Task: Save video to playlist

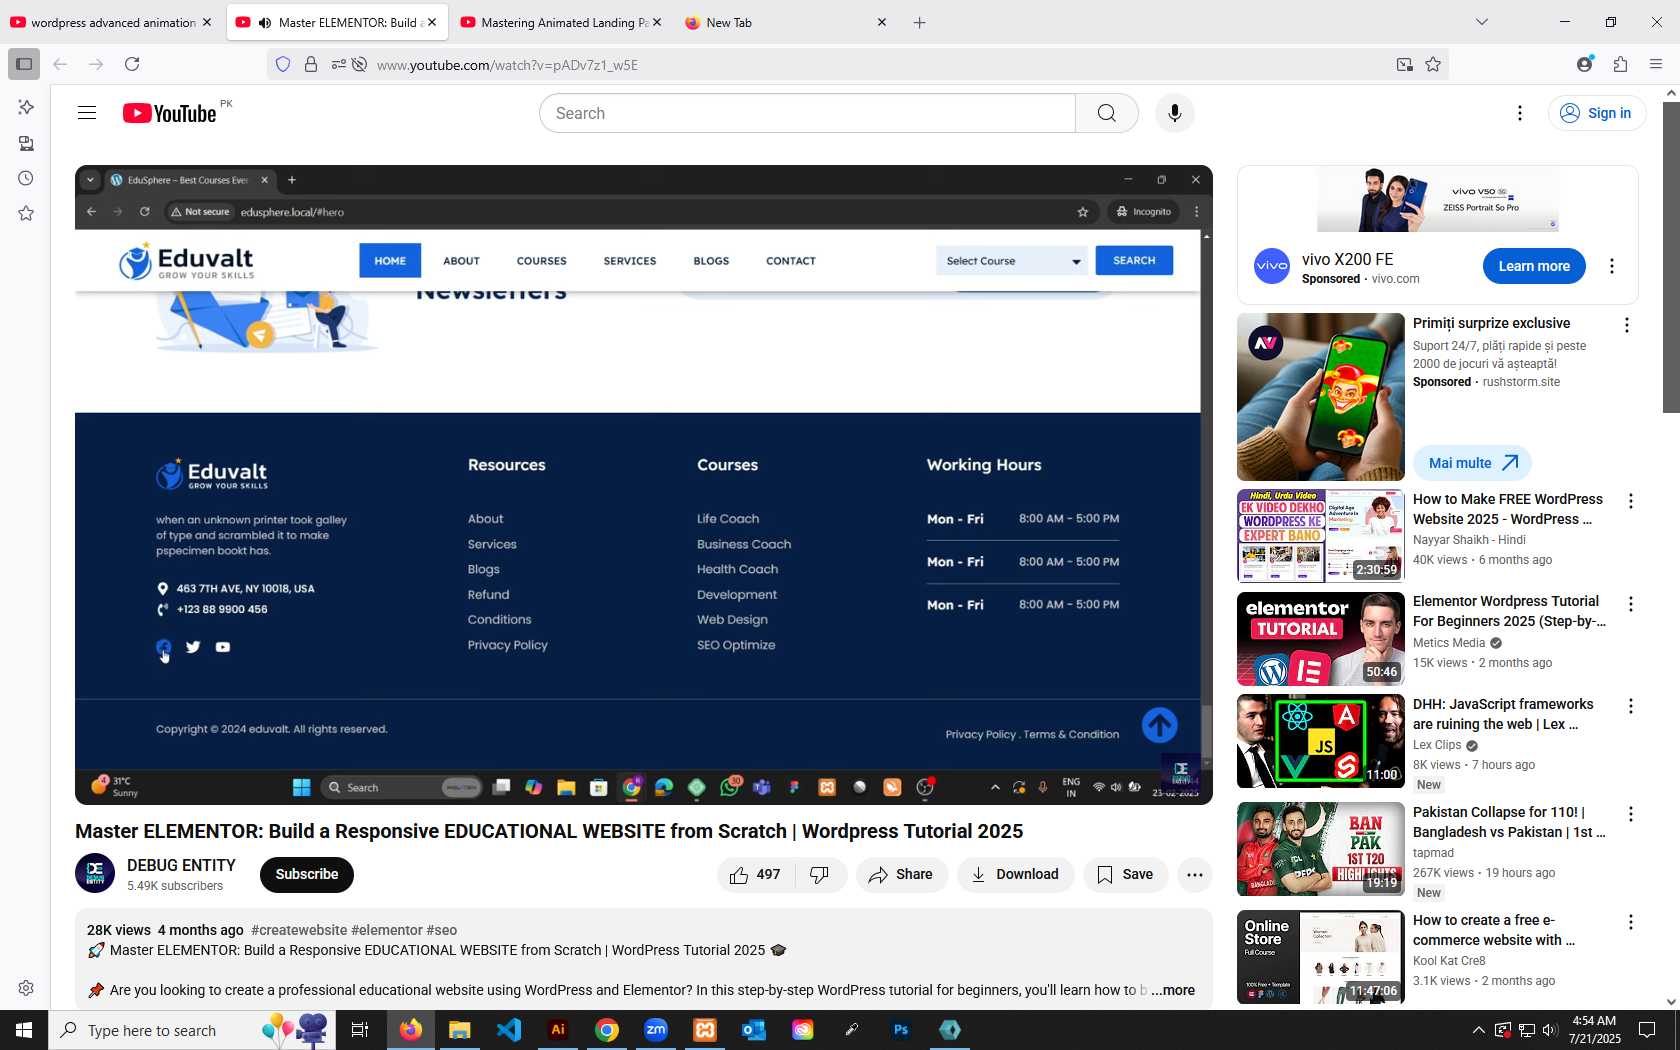Action: click(x=1126, y=875)
